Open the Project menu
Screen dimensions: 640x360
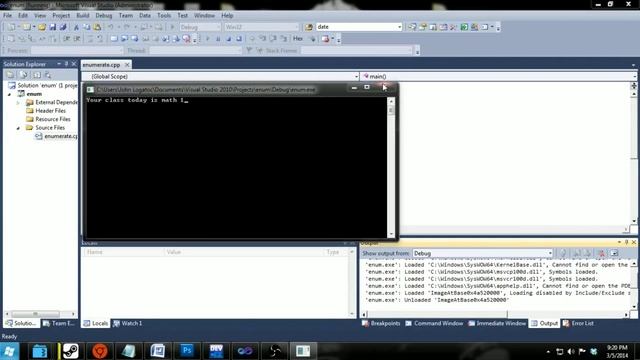click(x=61, y=16)
